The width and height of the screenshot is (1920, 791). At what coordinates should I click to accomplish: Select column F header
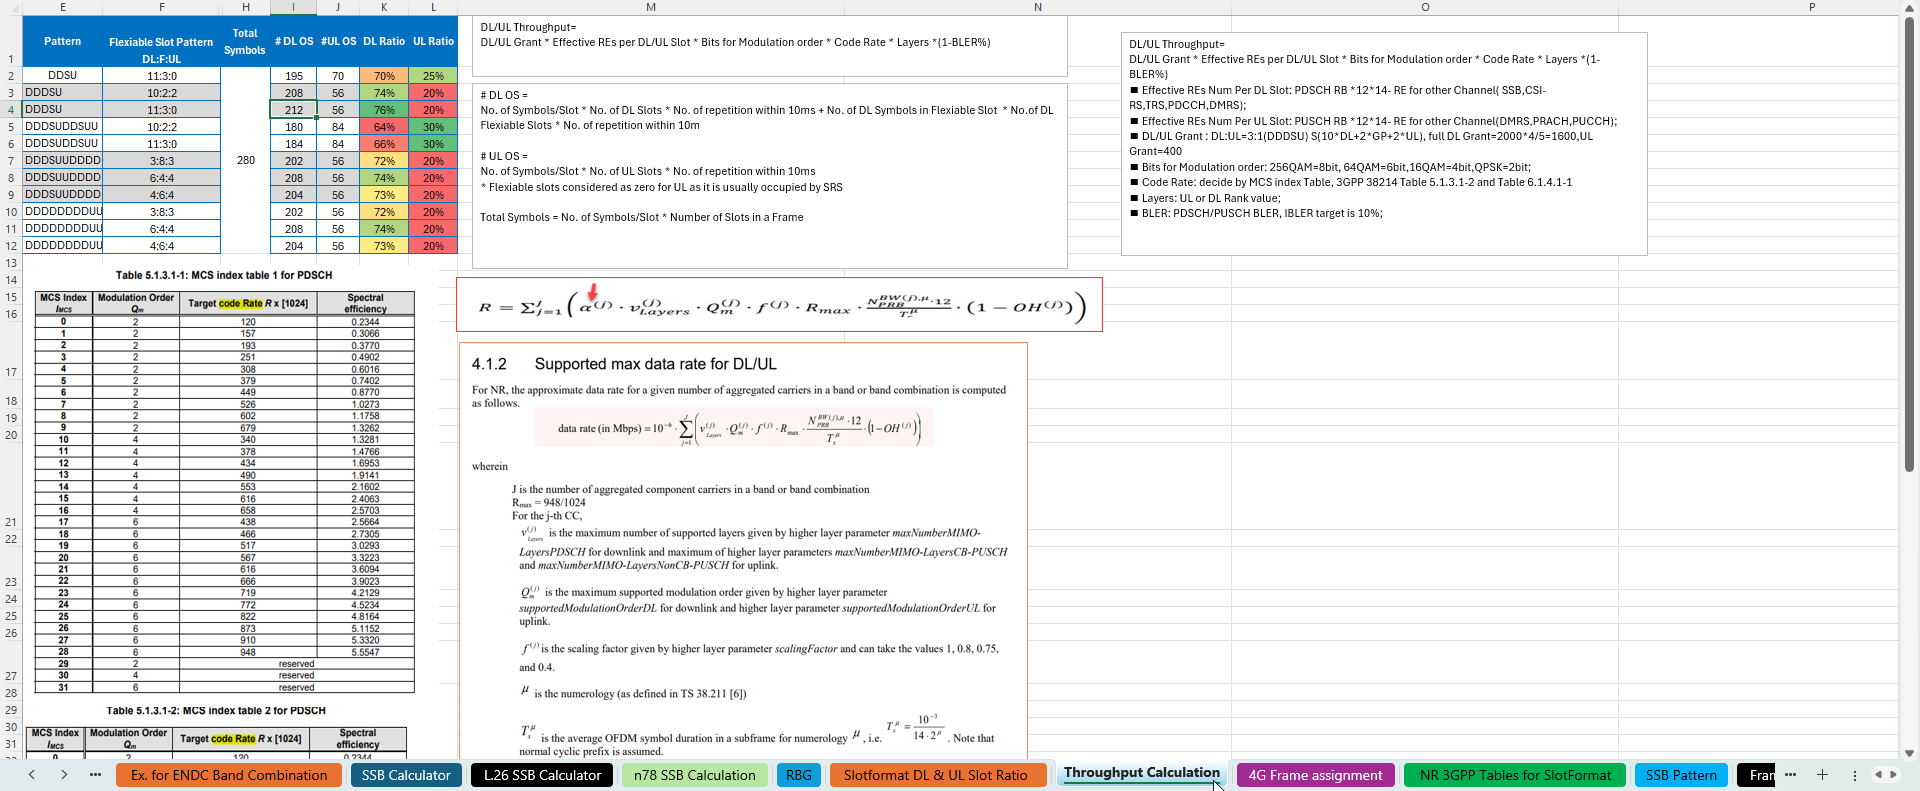161,7
